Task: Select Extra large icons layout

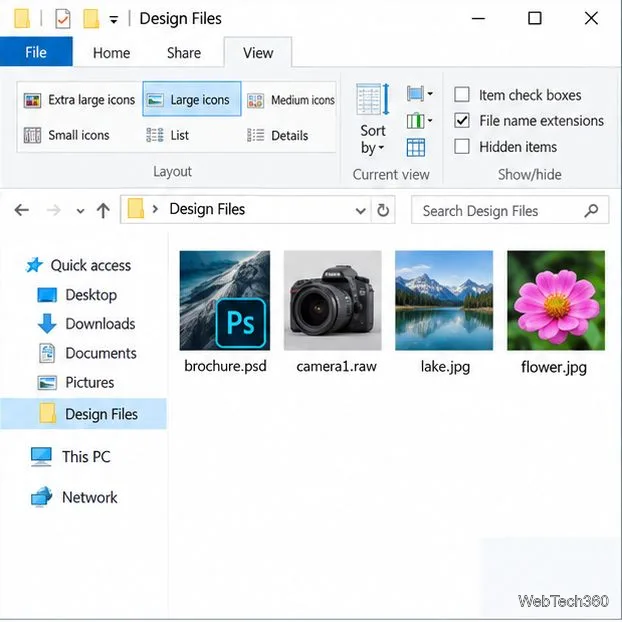Action: pyautogui.click(x=79, y=100)
